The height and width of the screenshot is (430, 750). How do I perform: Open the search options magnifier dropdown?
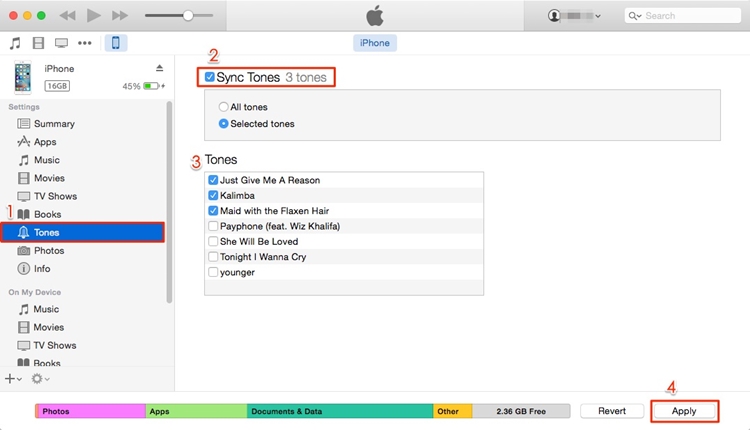635,16
